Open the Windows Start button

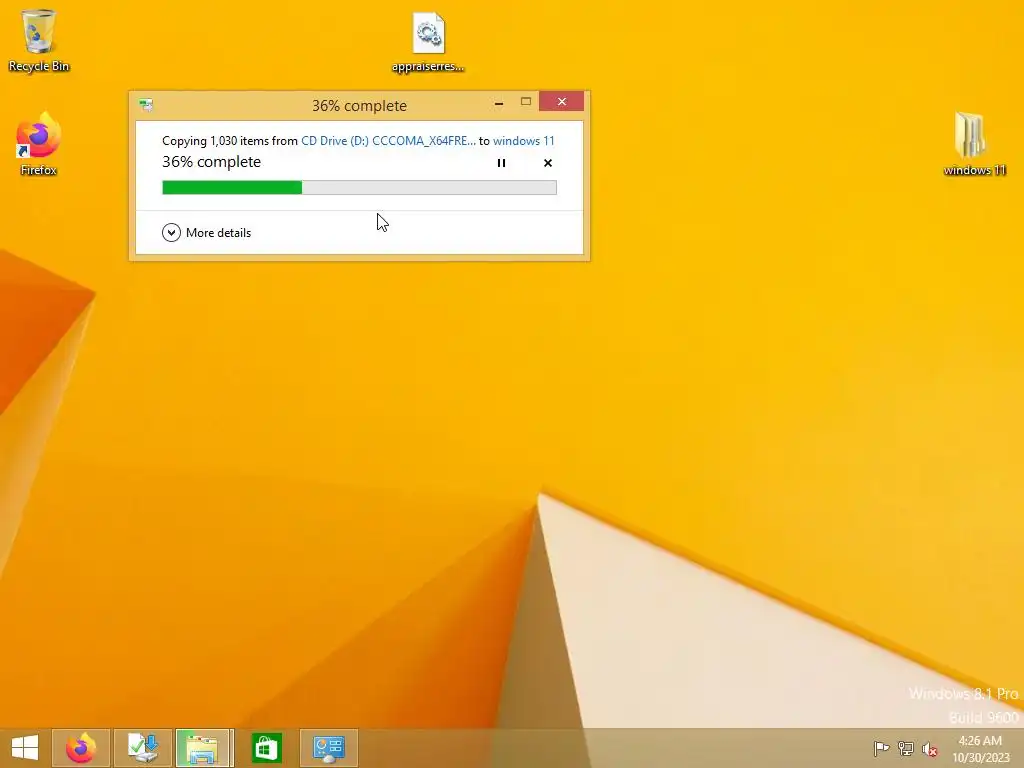25,748
